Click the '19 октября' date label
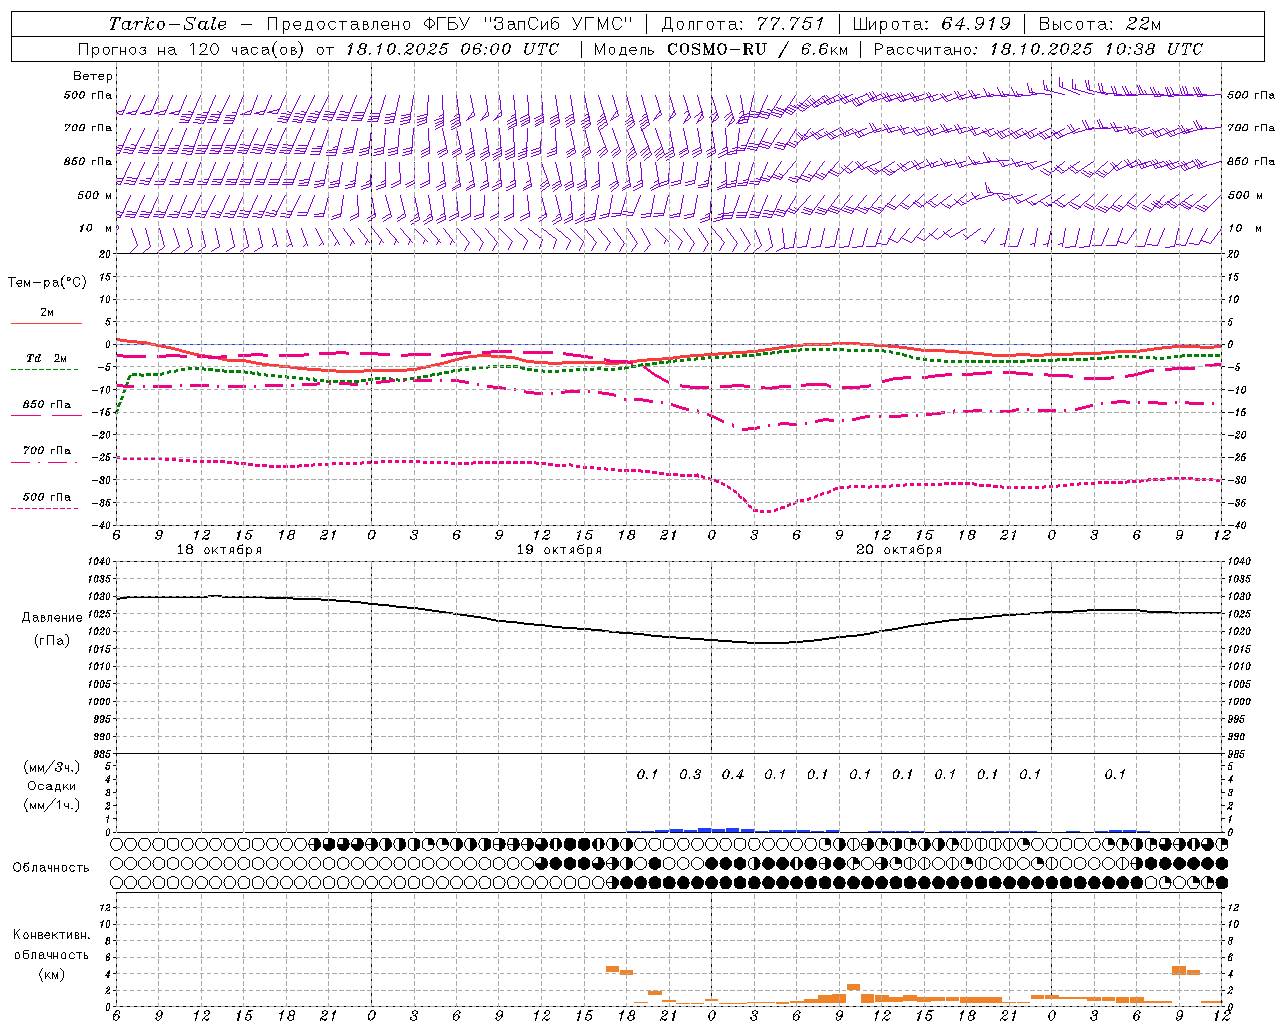The width and height of the screenshot is (1280, 1024). [559, 550]
